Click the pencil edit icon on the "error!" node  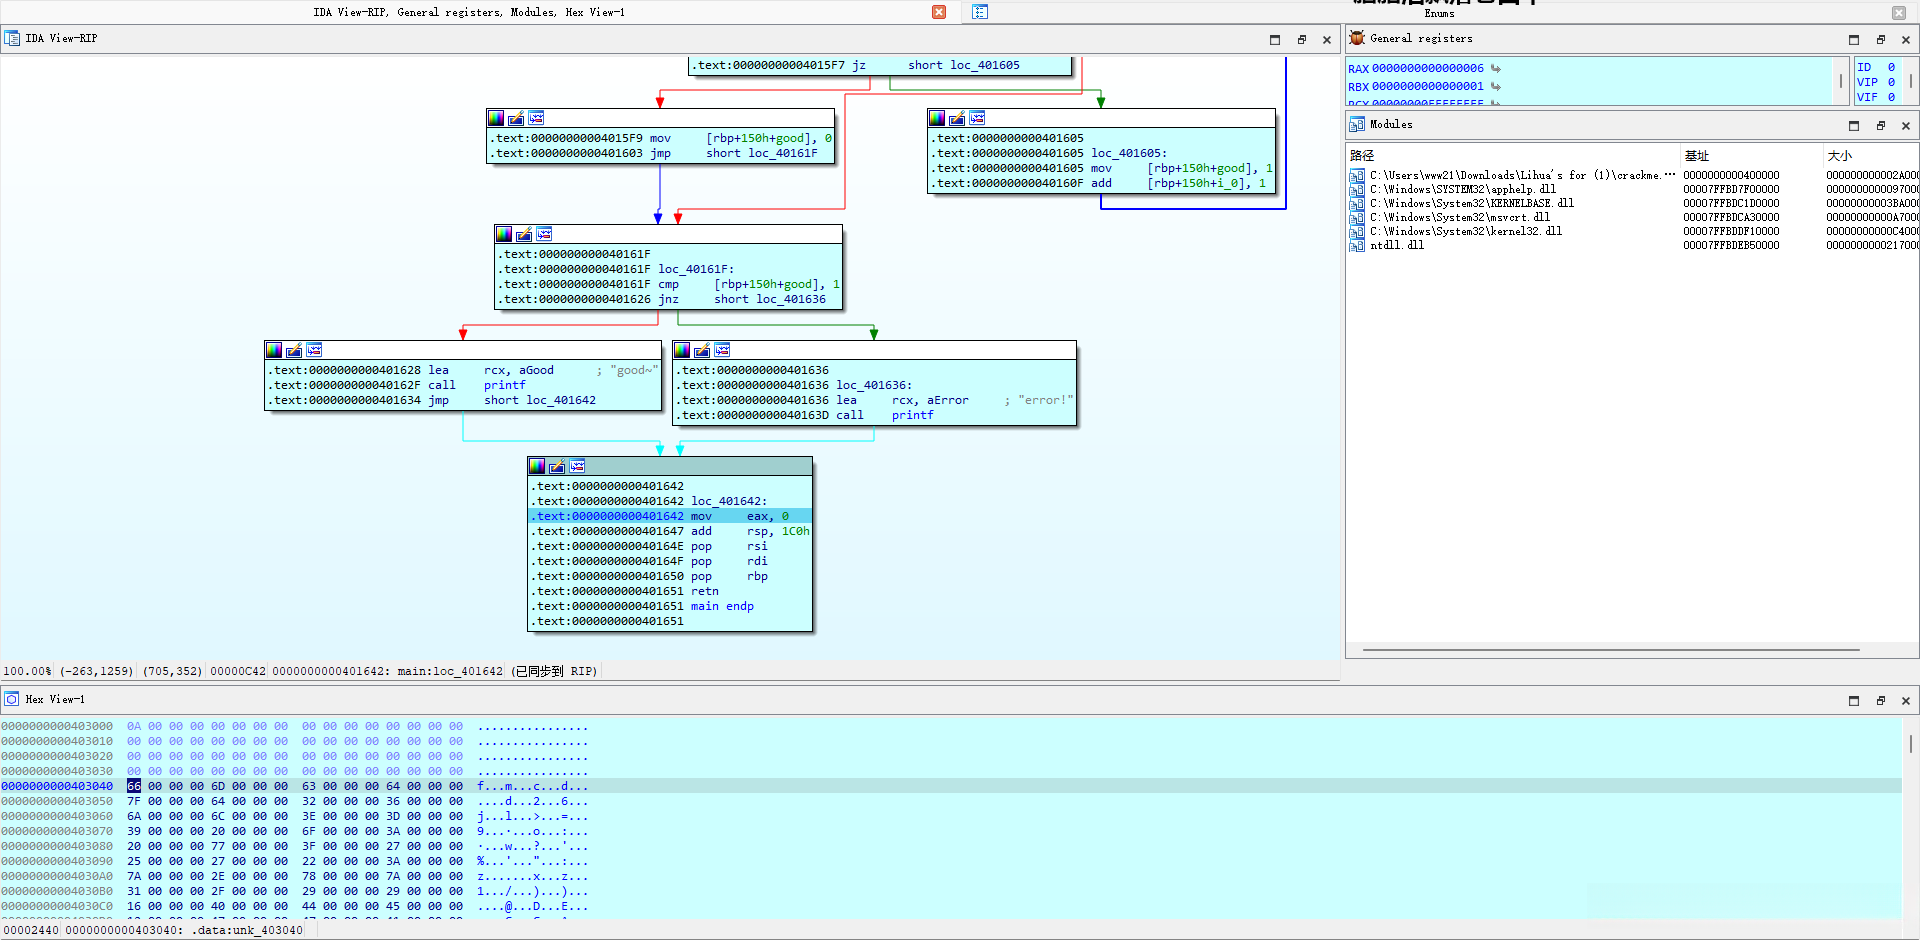(702, 350)
